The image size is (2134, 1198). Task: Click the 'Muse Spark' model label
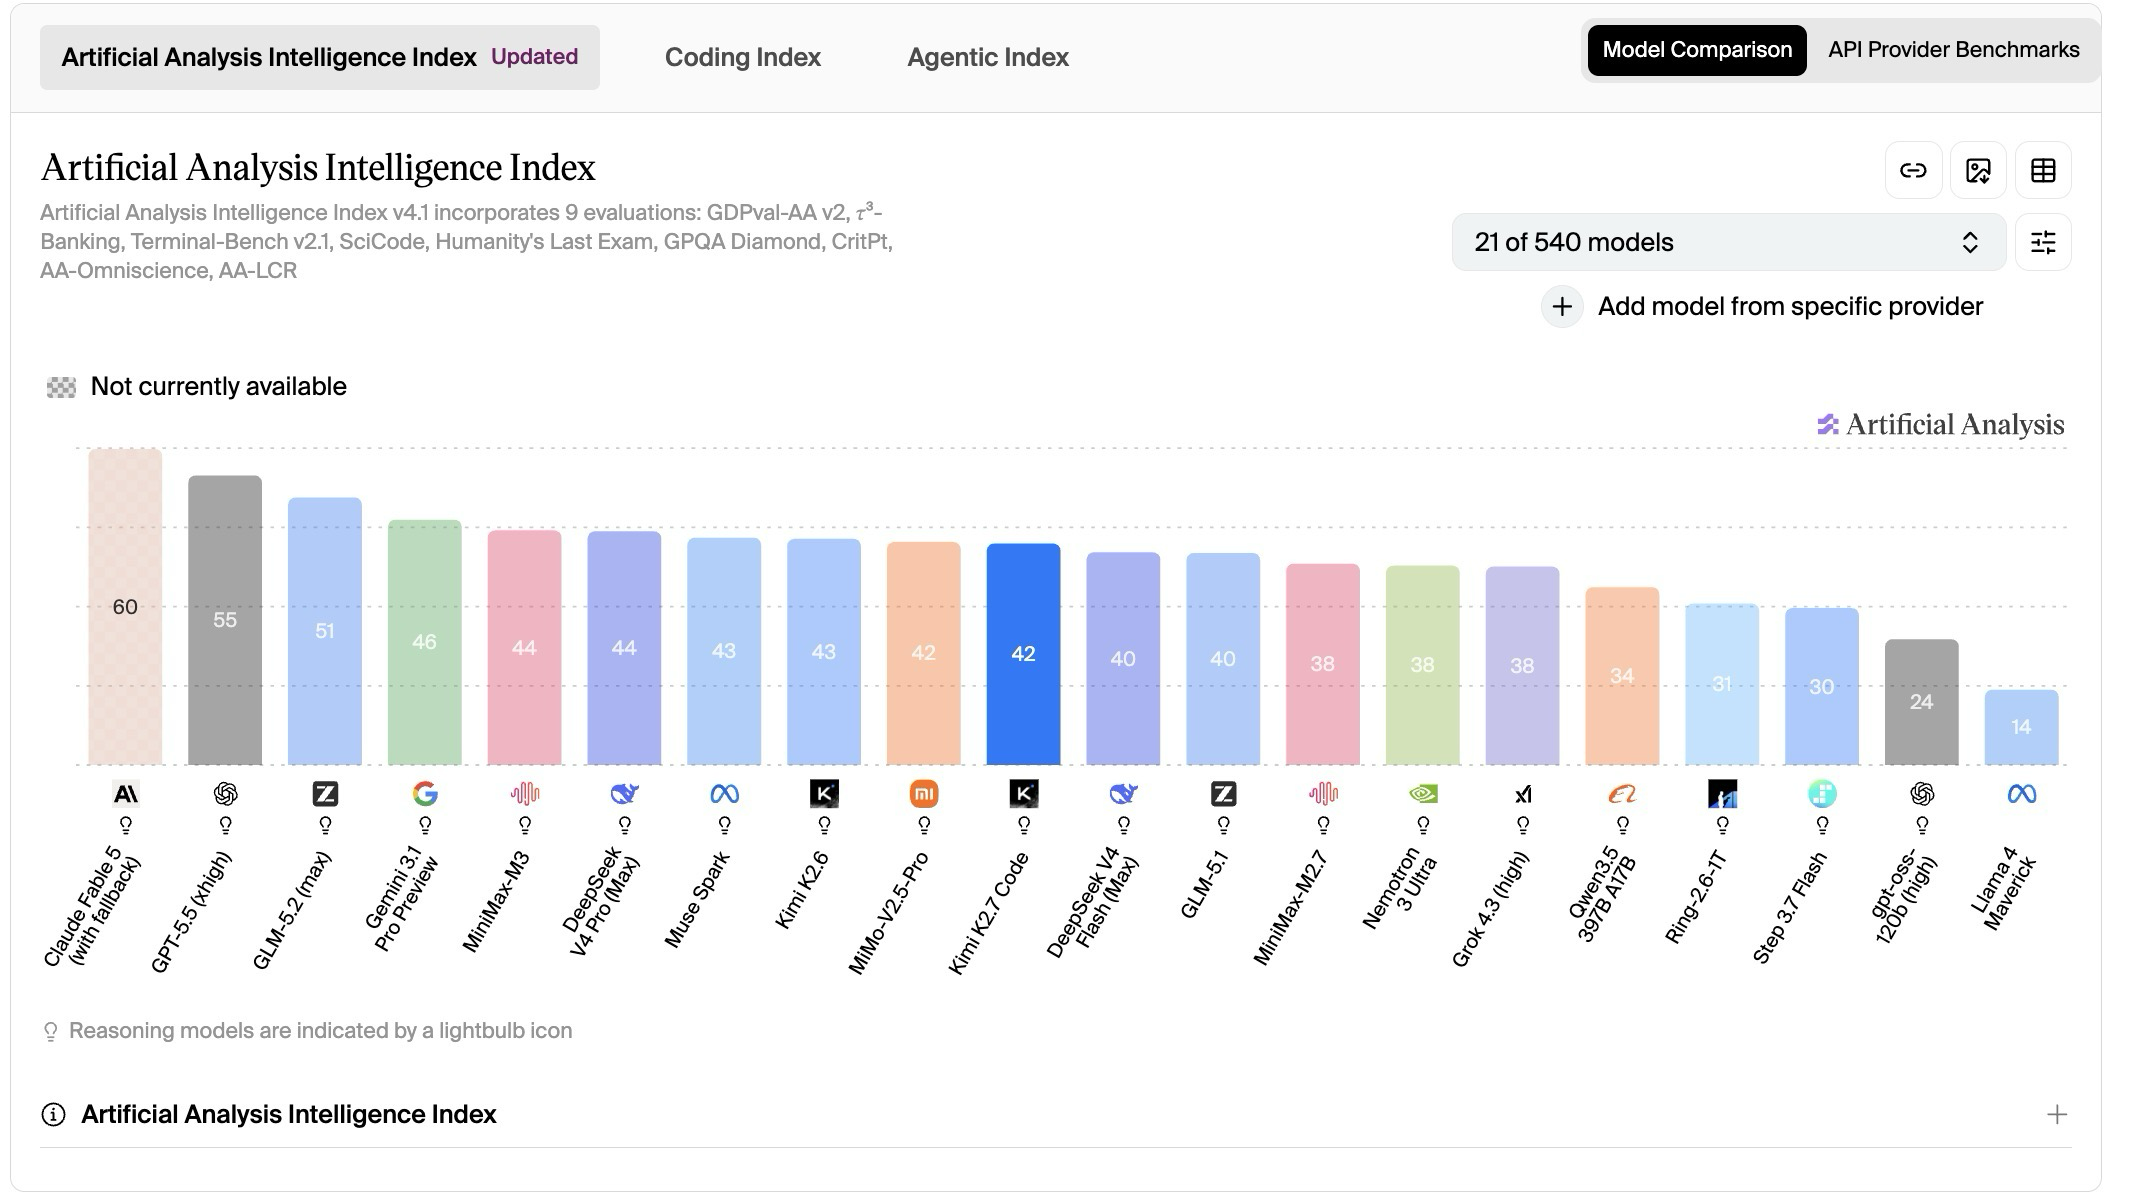coord(697,899)
